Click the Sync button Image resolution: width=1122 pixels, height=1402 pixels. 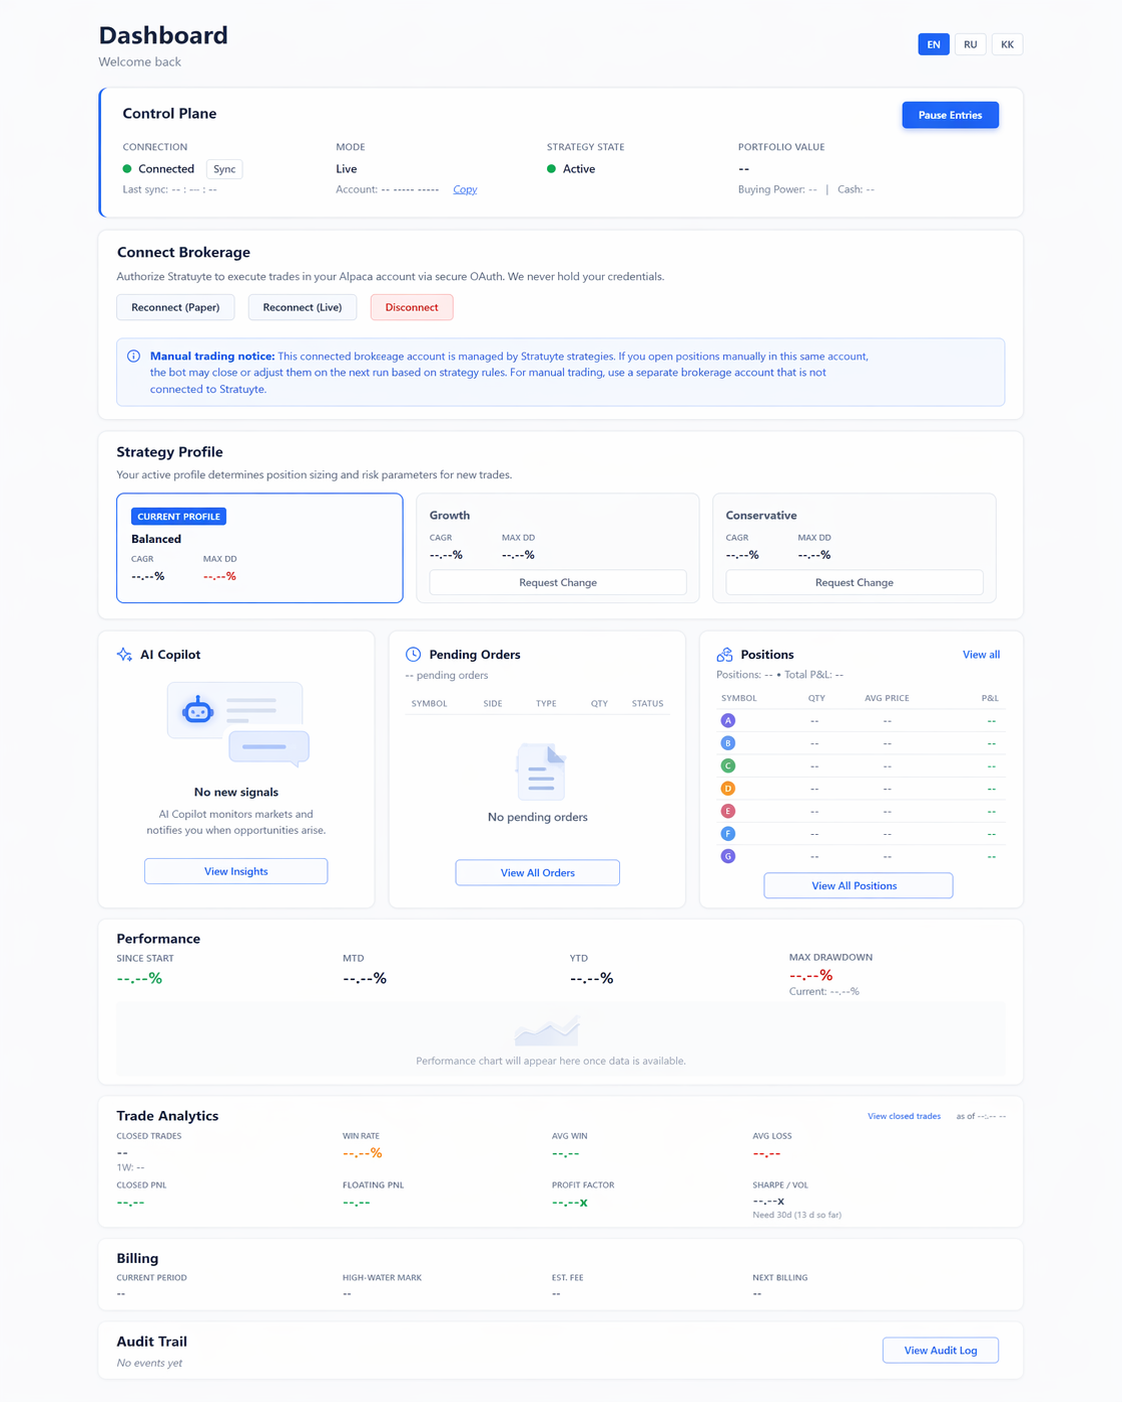click(224, 169)
